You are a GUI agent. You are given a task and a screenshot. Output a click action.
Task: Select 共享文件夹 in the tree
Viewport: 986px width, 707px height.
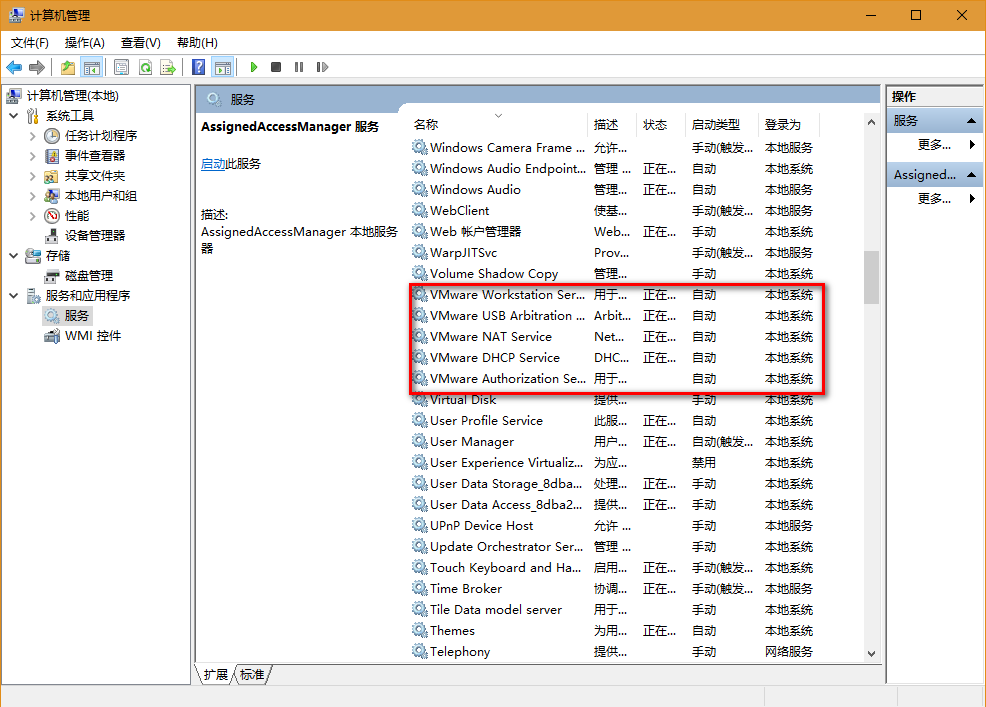[x=94, y=176]
